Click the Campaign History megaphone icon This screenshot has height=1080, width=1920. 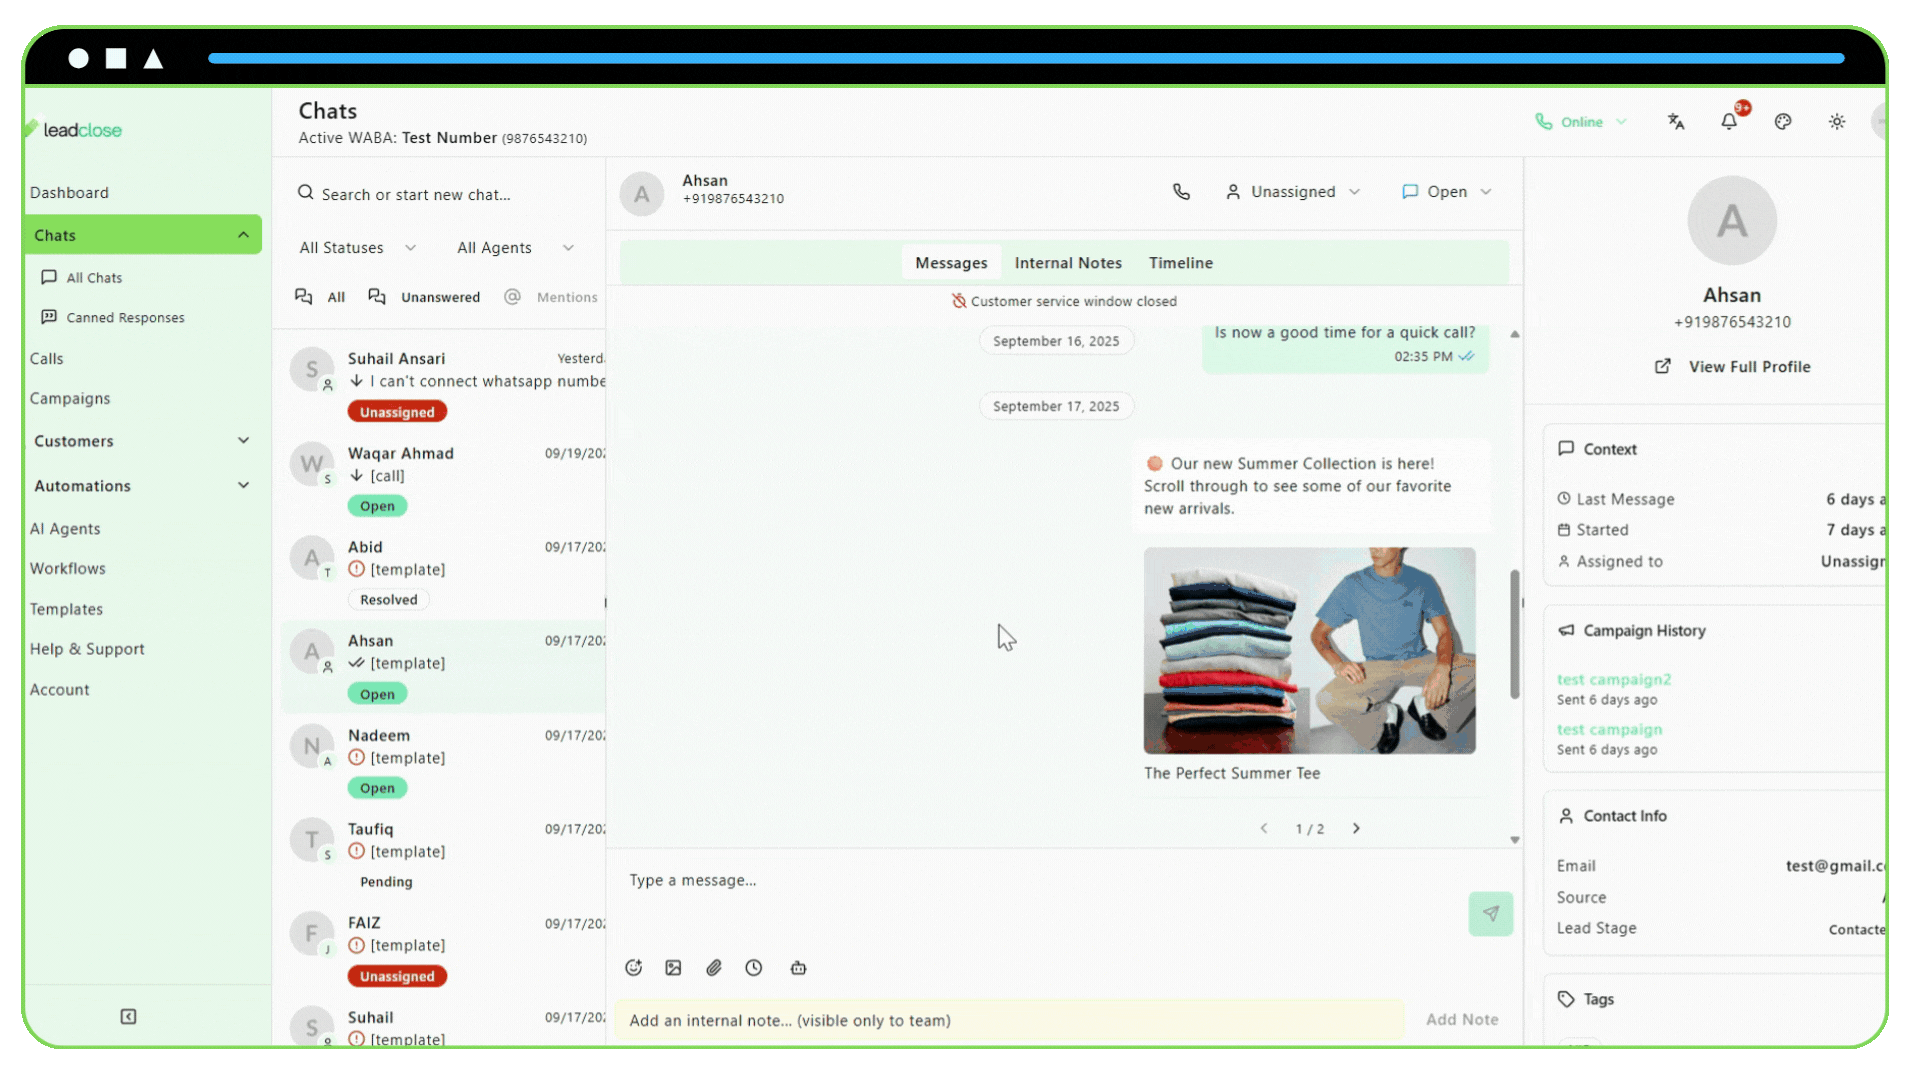[x=1566, y=630]
